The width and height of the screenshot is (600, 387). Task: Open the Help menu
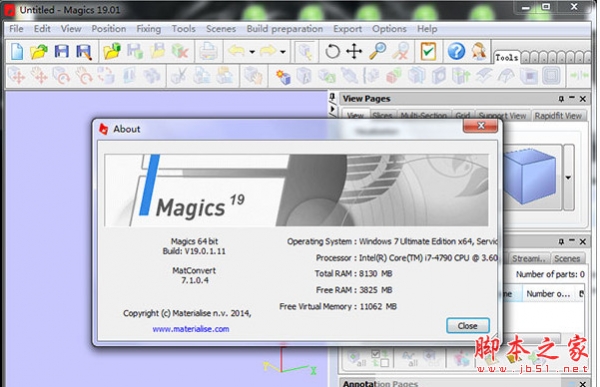(x=427, y=29)
